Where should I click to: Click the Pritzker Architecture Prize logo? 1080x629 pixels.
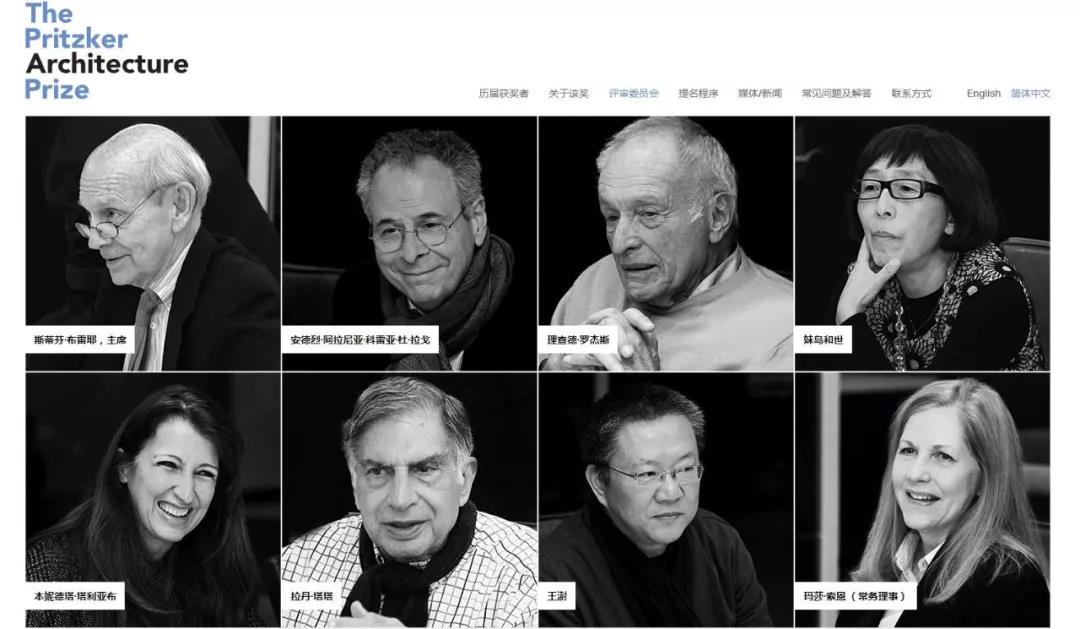click(106, 51)
